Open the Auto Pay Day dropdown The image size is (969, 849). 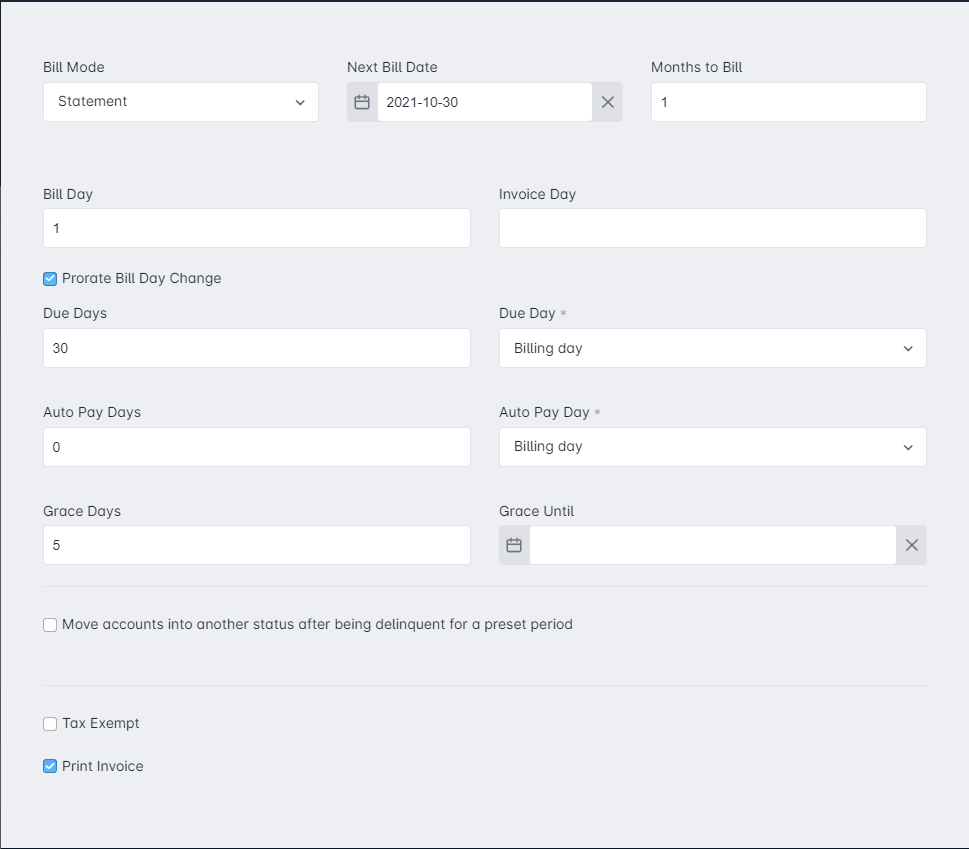pos(713,447)
